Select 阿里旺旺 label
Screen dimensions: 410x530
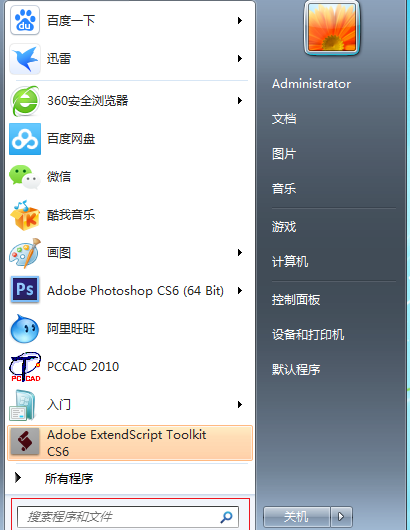[x=71, y=329]
